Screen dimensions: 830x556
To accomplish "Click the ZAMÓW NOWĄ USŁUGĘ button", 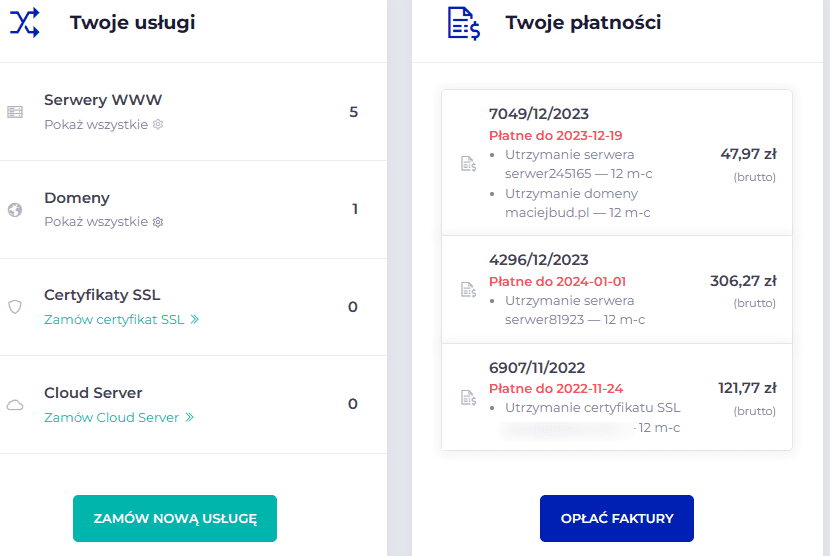I will tap(175, 518).
